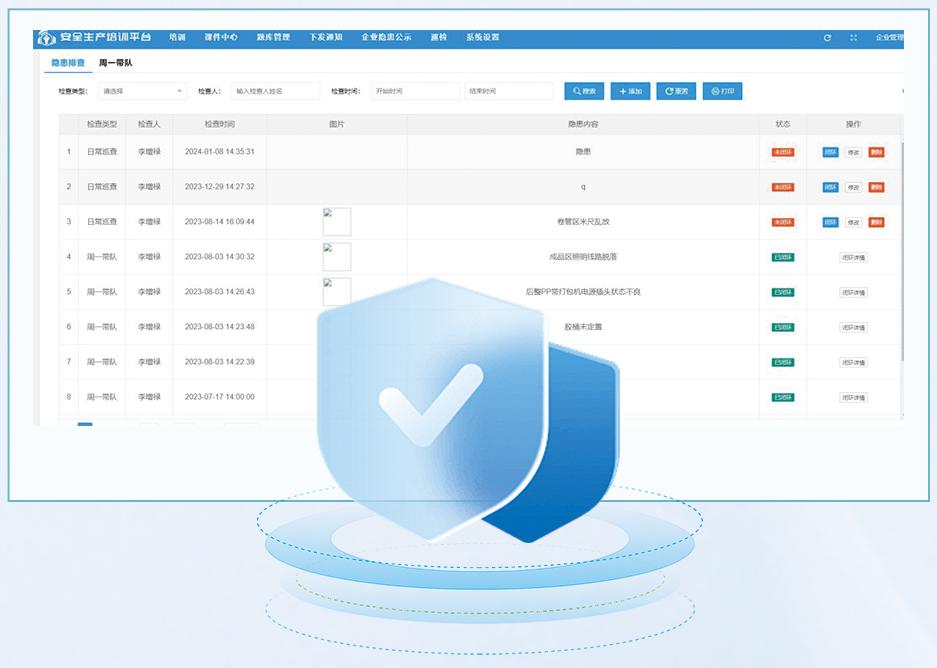Click the refresh icon in the top bar
Screen dimensions: 937x668
[x=827, y=38]
